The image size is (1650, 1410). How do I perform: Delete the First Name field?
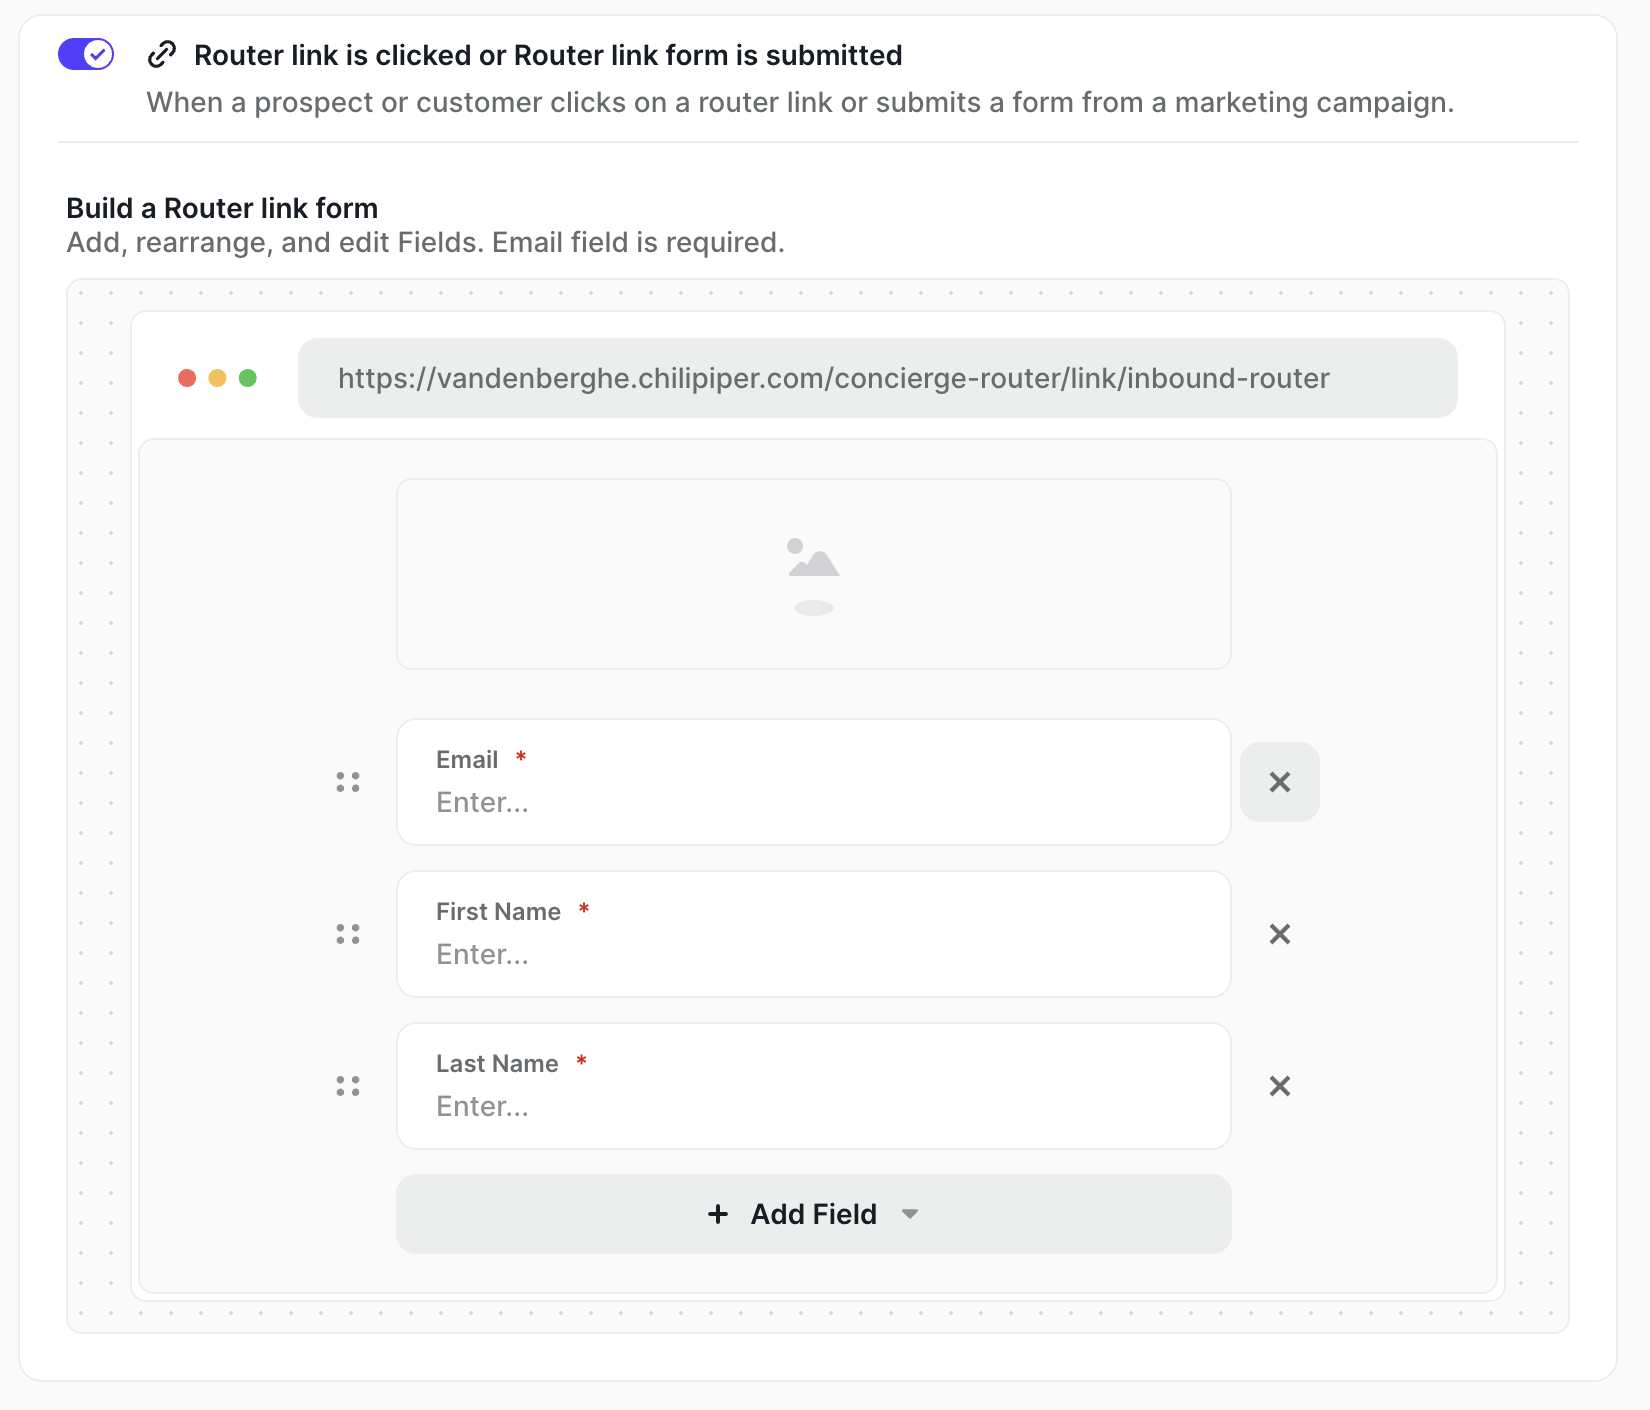1279,934
